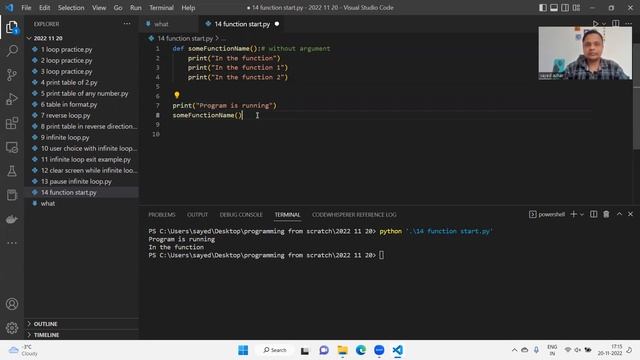This screenshot has width=640, height=360.
Task: Open the Go menu
Action: [x=118, y=8]
